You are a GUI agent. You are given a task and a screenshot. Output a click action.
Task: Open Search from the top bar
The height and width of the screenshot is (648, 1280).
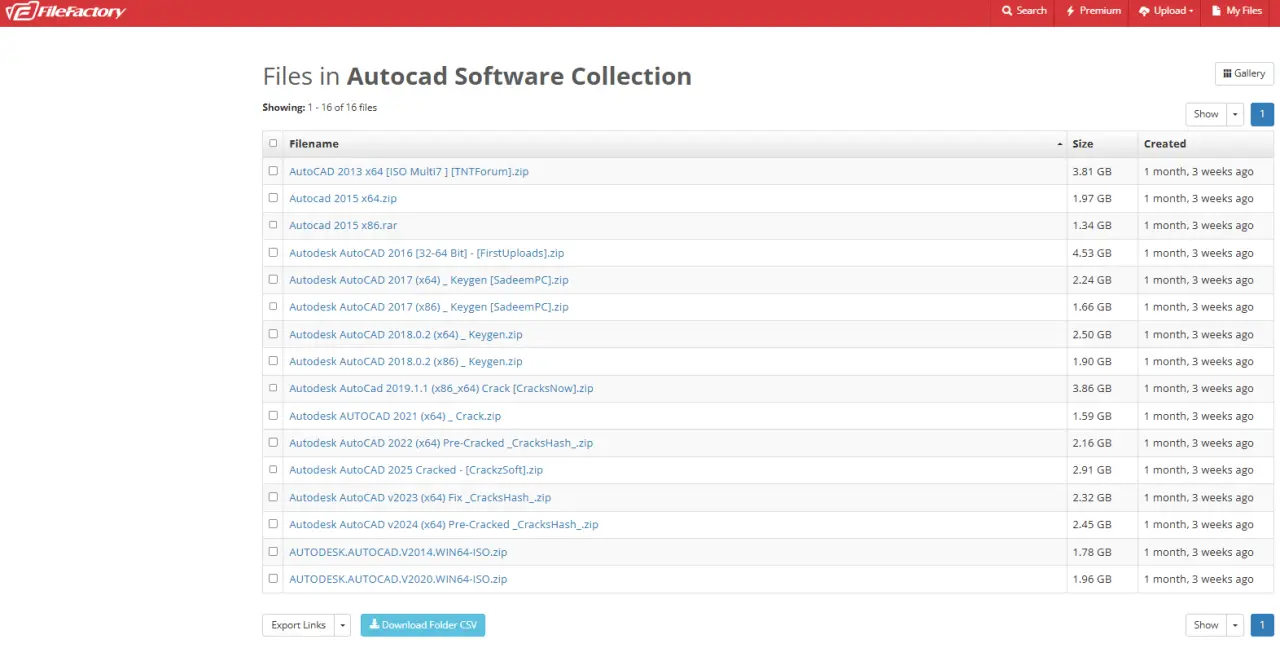click(x=1024, y=11)
